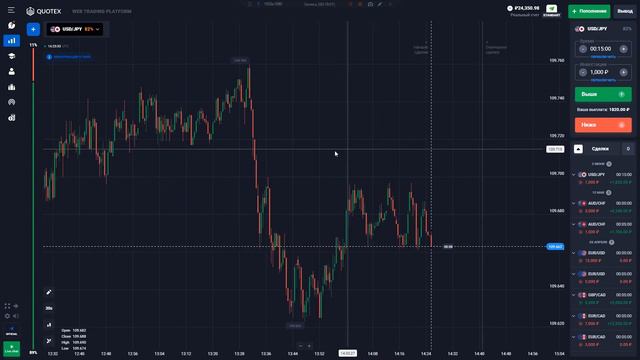Collapse the trades panel arrow

click(578, 149)
